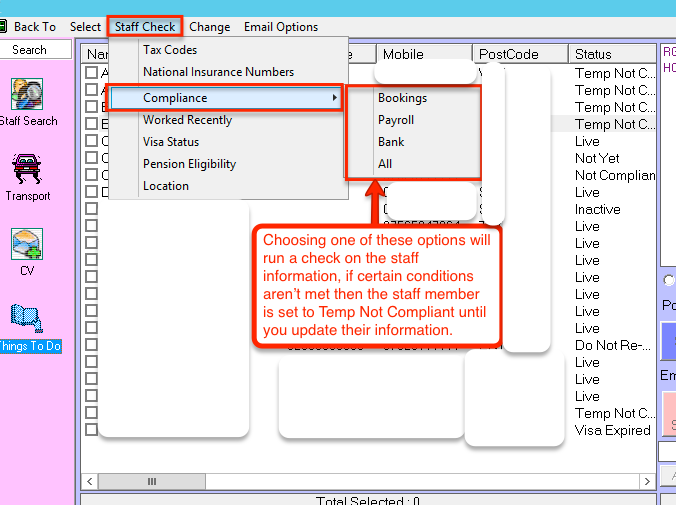
Task: Run the Bank compliance check
Action: click(x=391, y=142)
